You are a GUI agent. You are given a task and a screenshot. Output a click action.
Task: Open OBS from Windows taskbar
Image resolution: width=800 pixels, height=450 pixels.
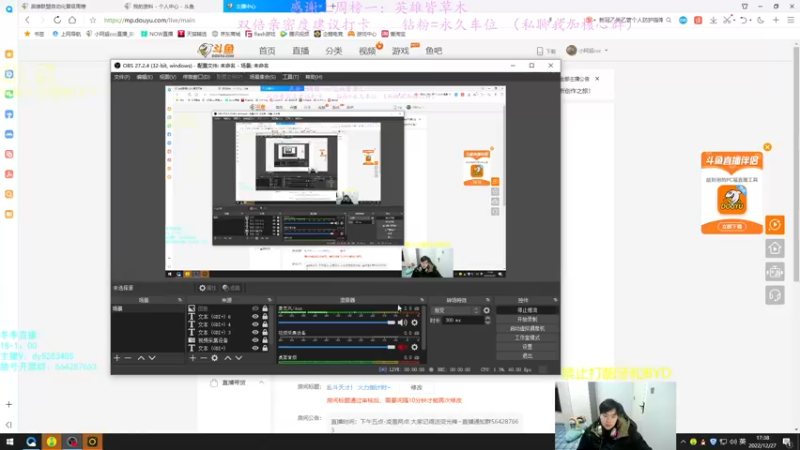(x=72, y=442)
